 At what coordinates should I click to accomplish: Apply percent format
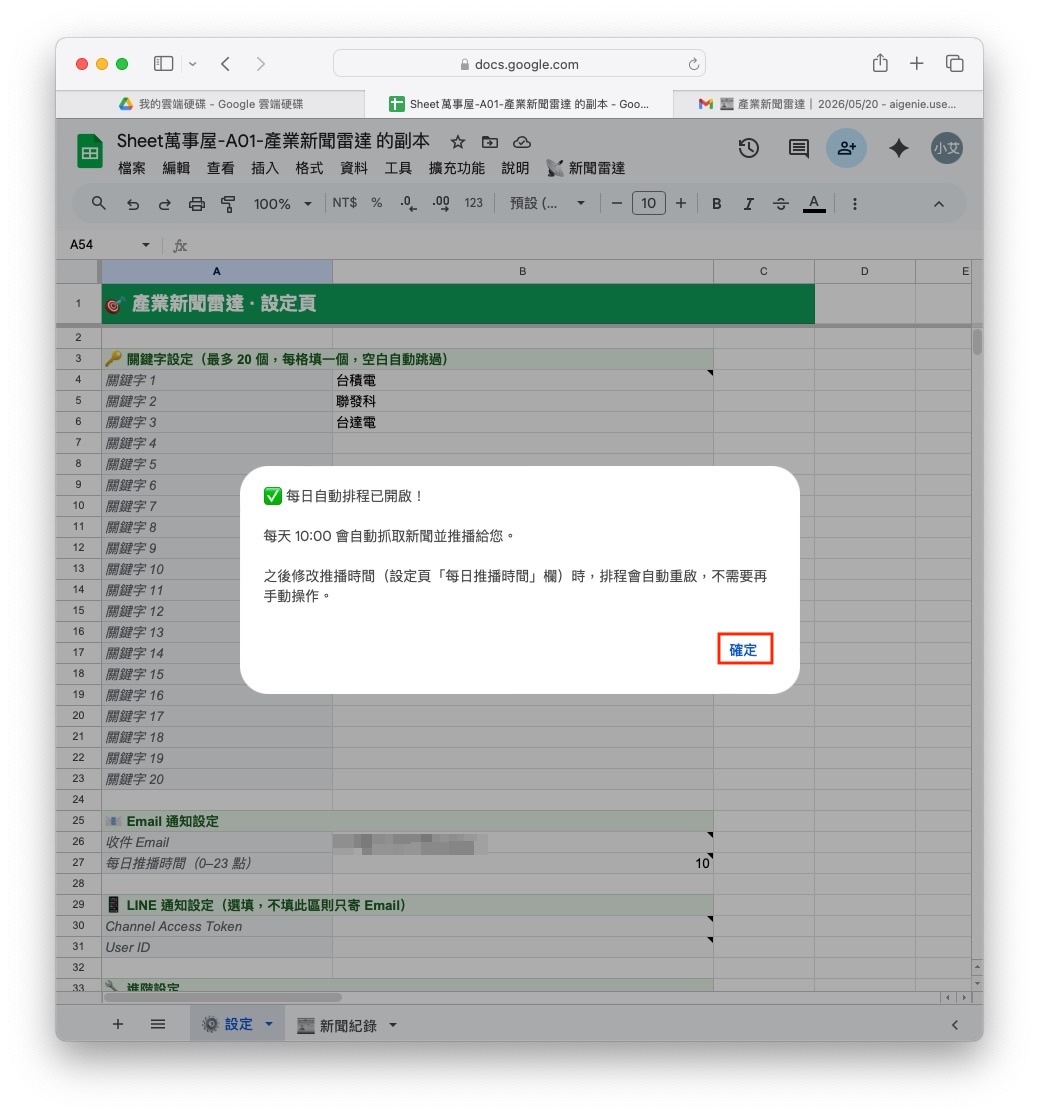tap(377, 203)
